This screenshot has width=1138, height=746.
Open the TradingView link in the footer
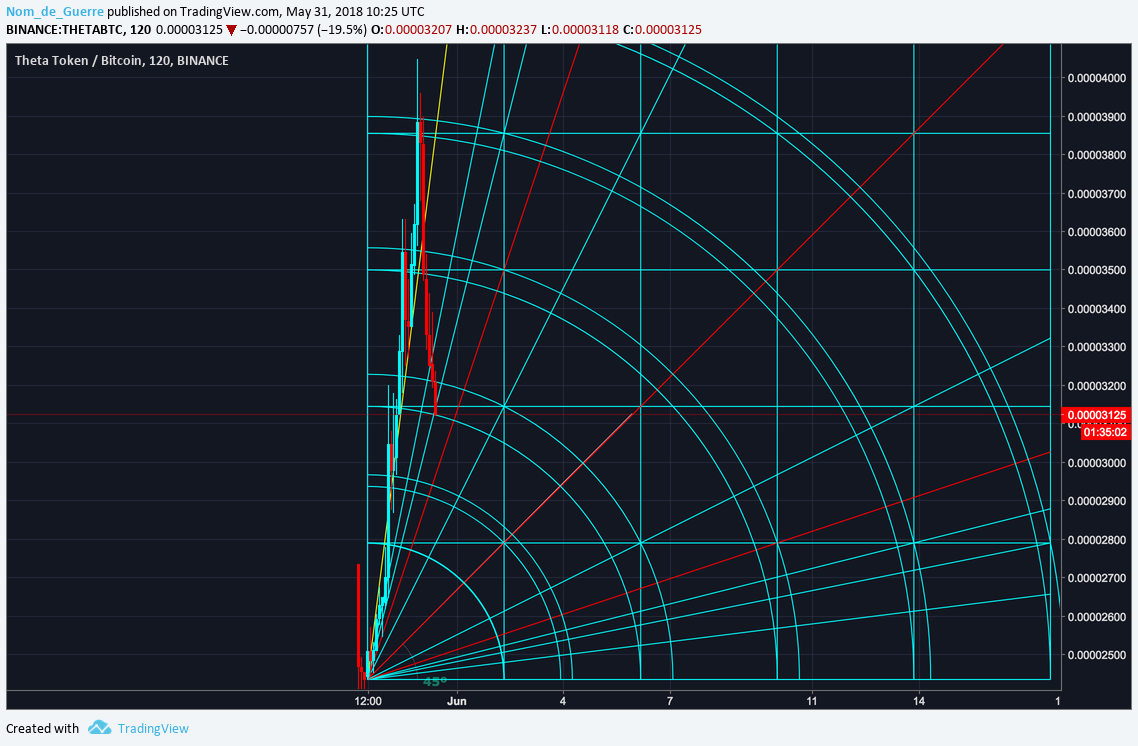[153, 729]
